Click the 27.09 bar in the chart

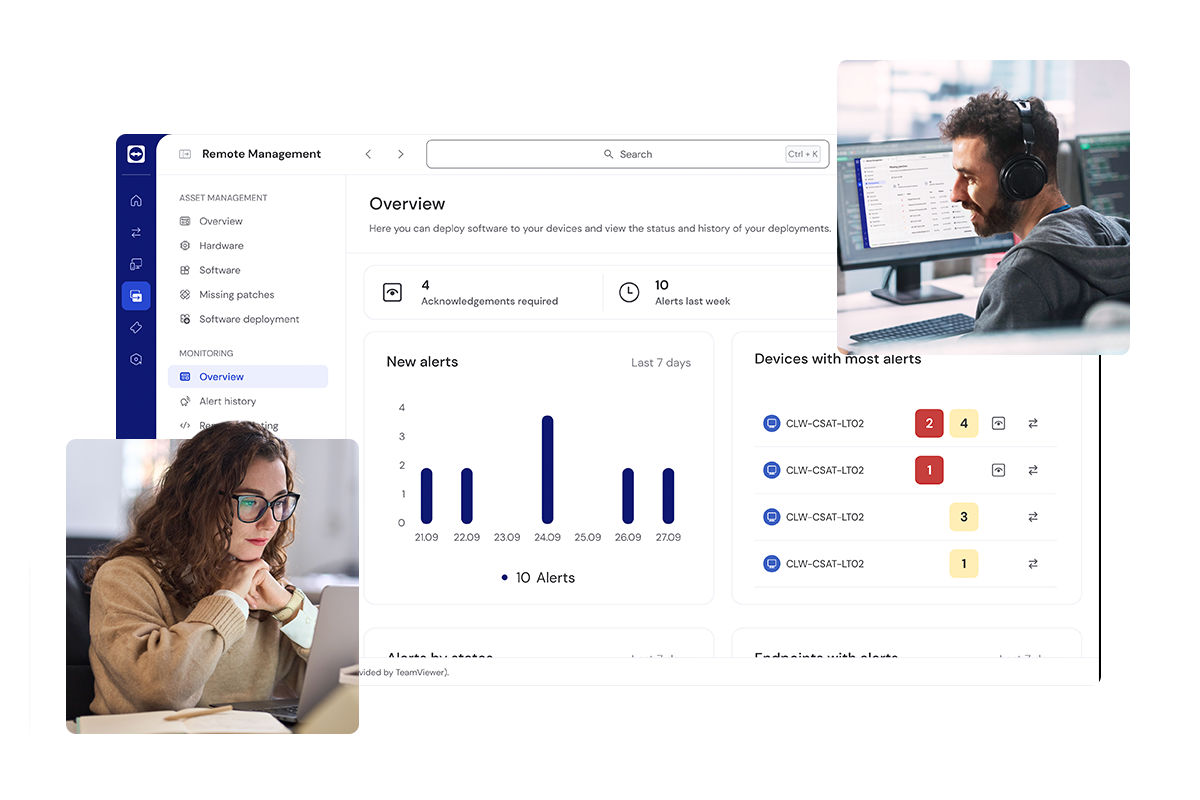[x=668, y=496]
